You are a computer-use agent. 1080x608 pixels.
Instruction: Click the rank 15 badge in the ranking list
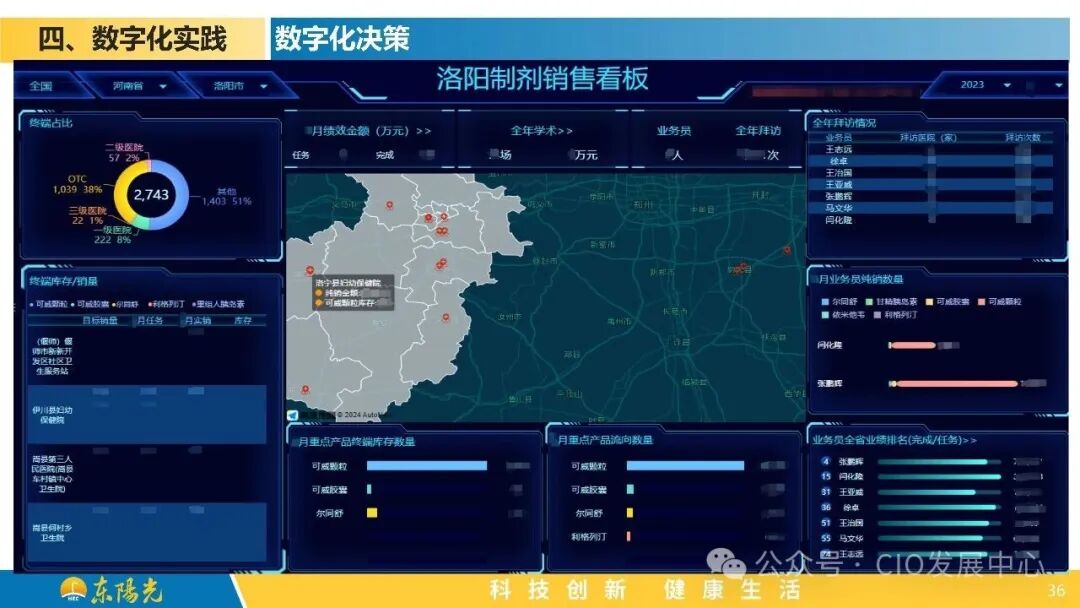point(826,476)
